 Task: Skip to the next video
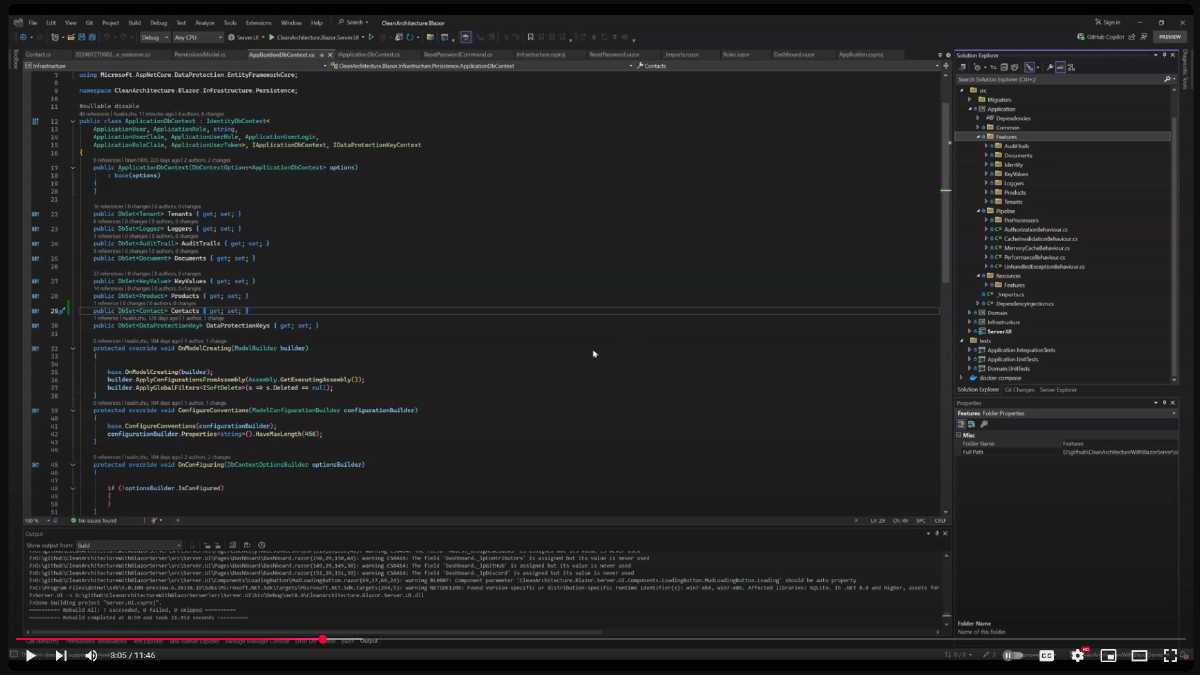pyautogui.click(x=60, y=656)
